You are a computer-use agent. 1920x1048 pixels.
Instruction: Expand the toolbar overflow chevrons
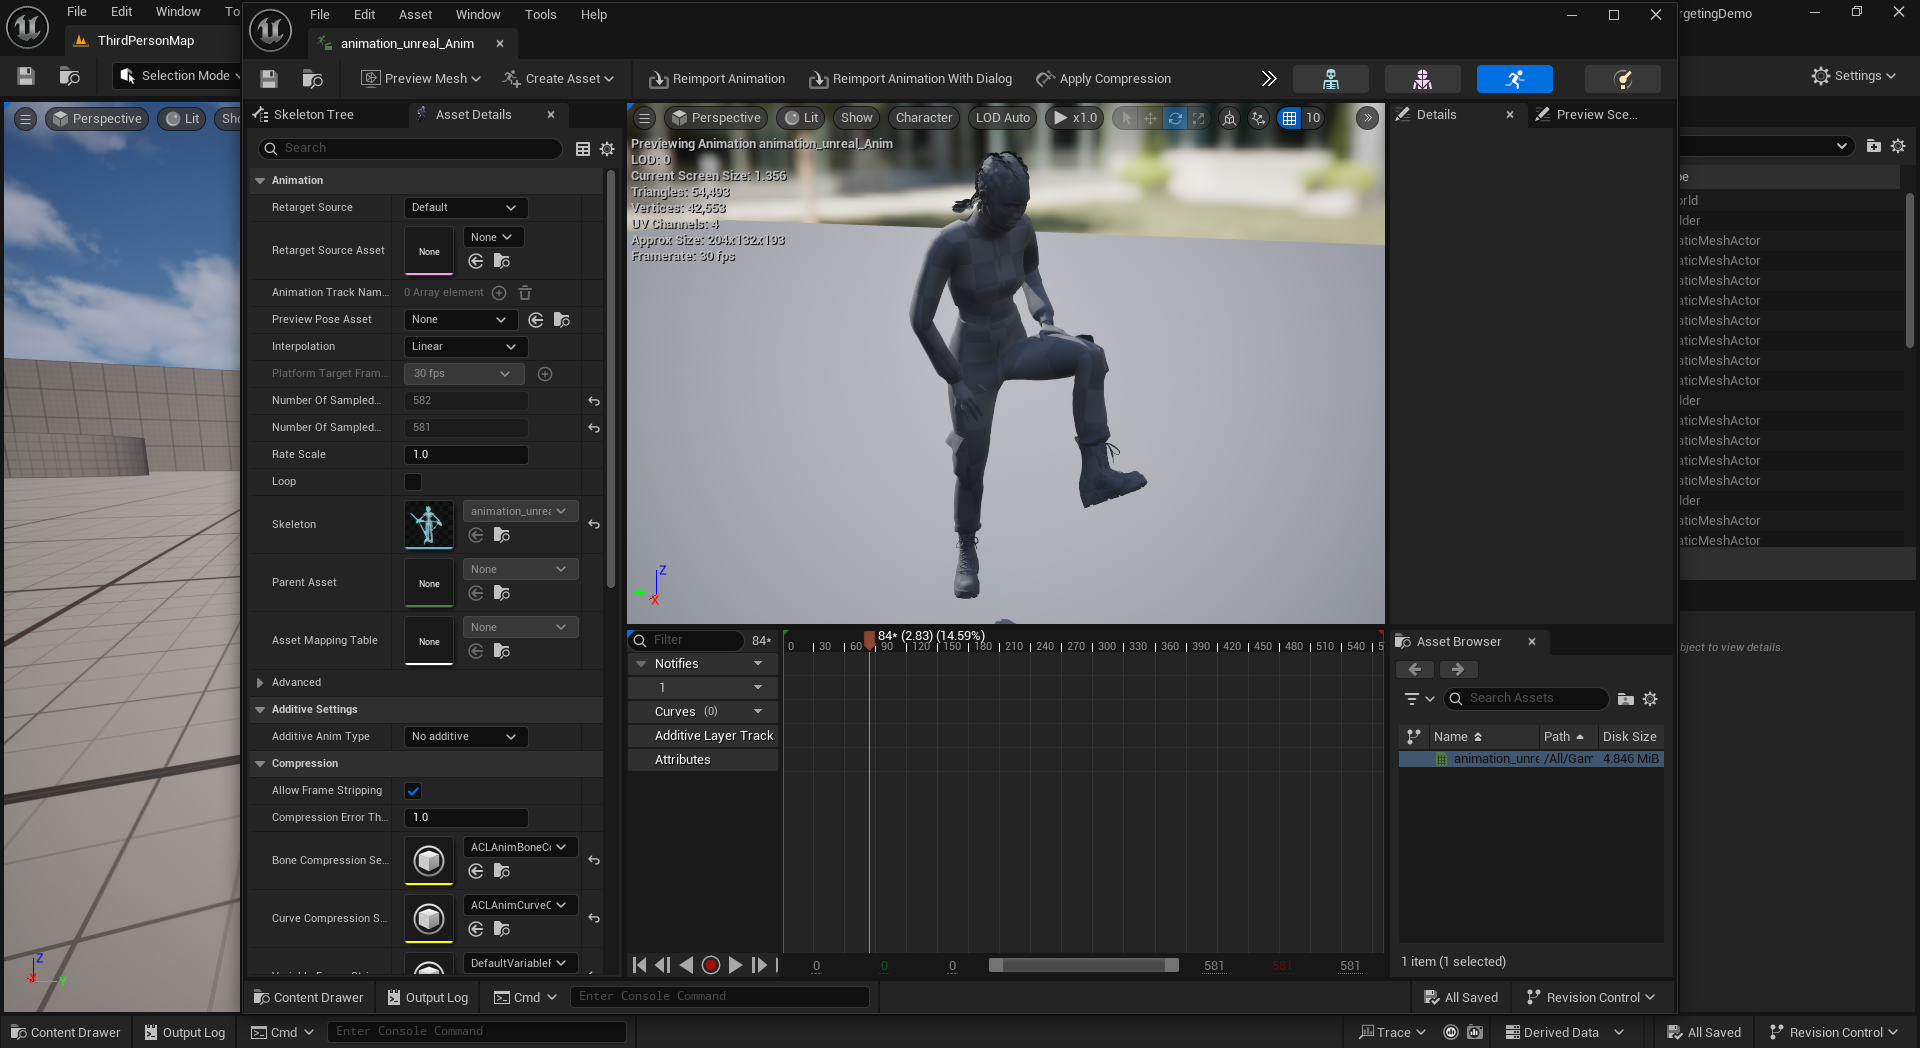coord(1269,79)
